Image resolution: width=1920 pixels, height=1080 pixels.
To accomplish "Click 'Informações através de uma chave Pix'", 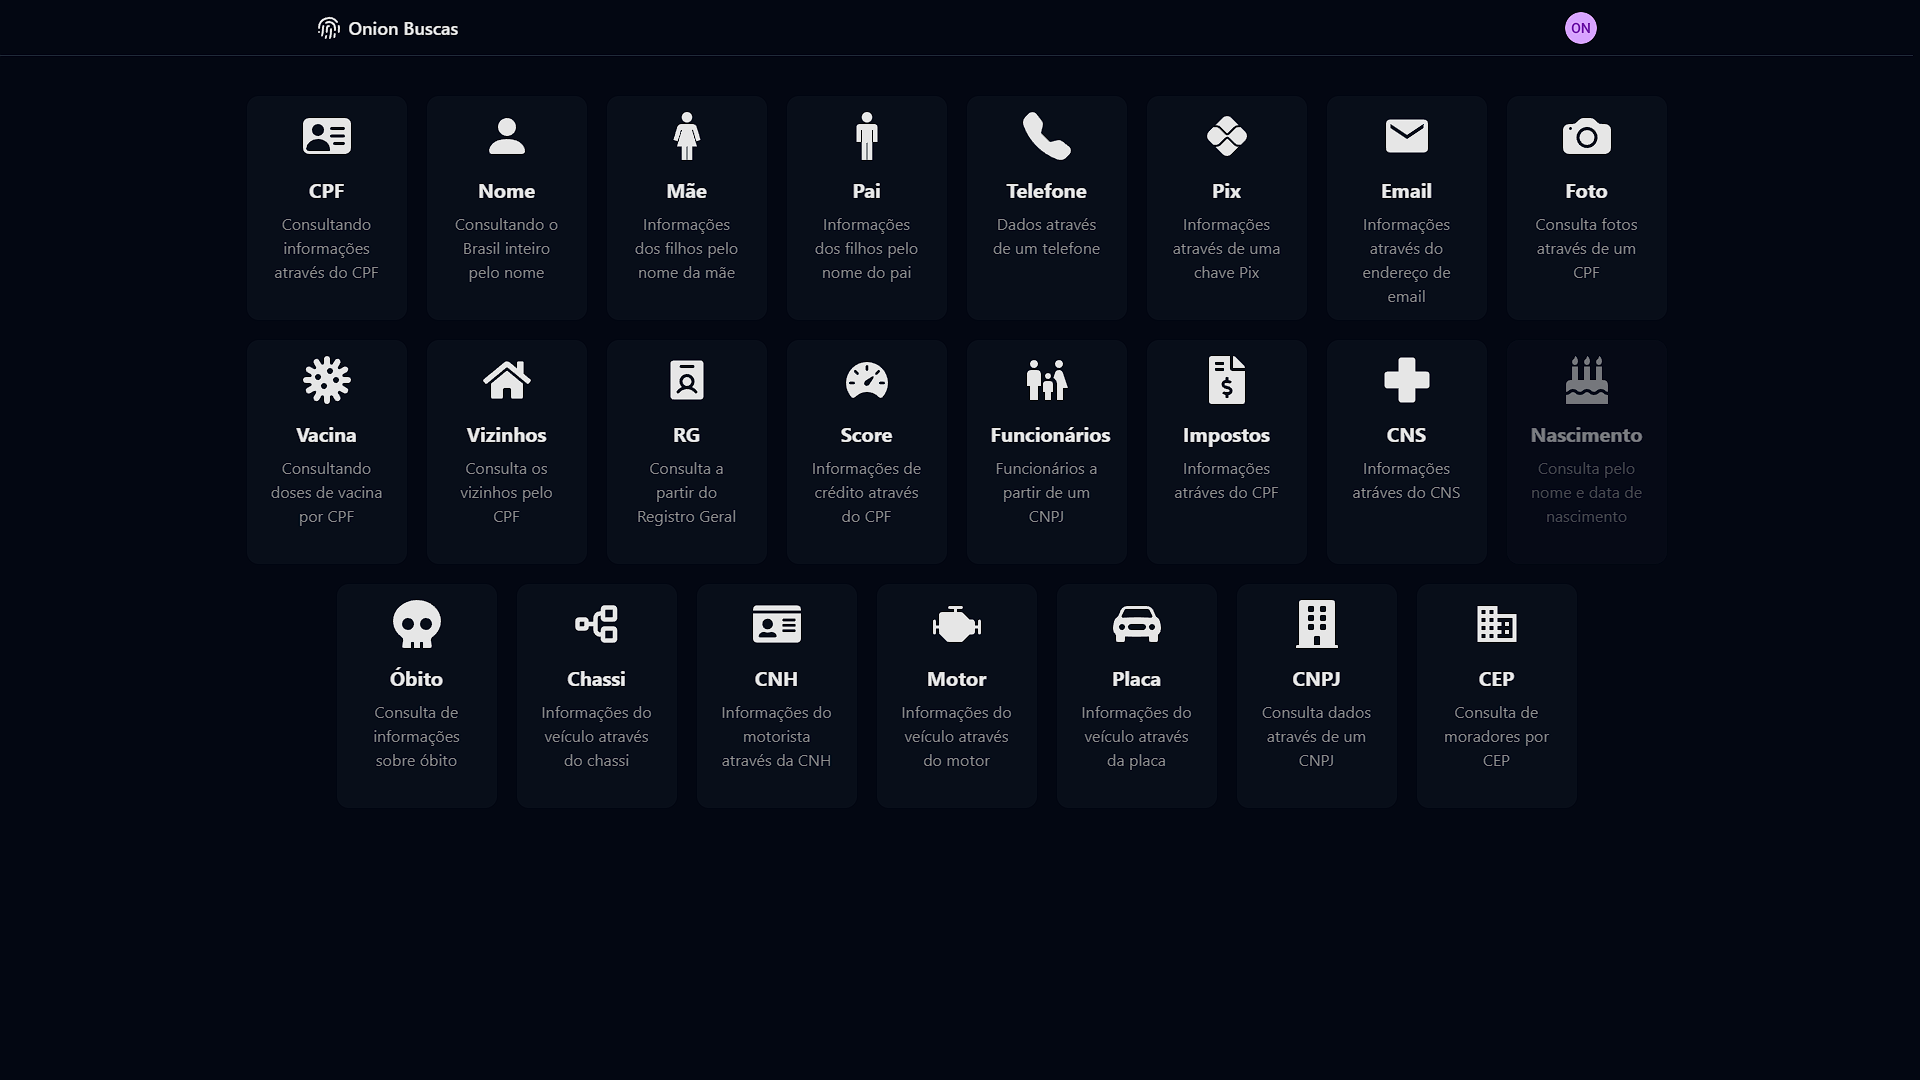I will (1227, 249).
